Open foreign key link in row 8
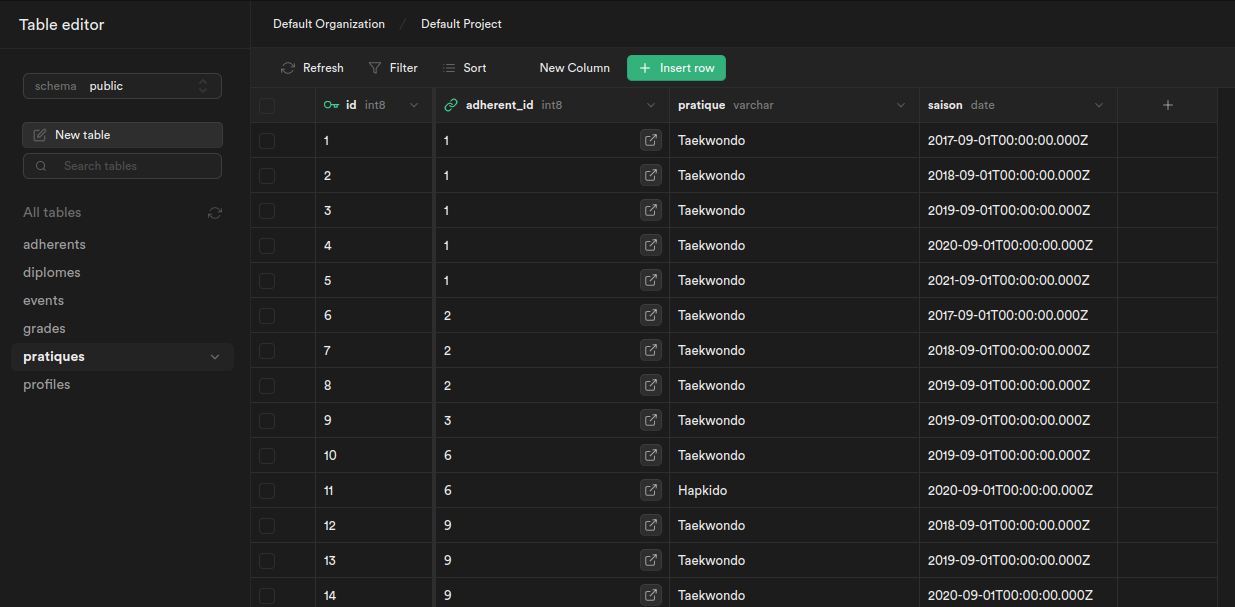The width and height of the screenshot is (1235, 607). click(x=651, y=386)
